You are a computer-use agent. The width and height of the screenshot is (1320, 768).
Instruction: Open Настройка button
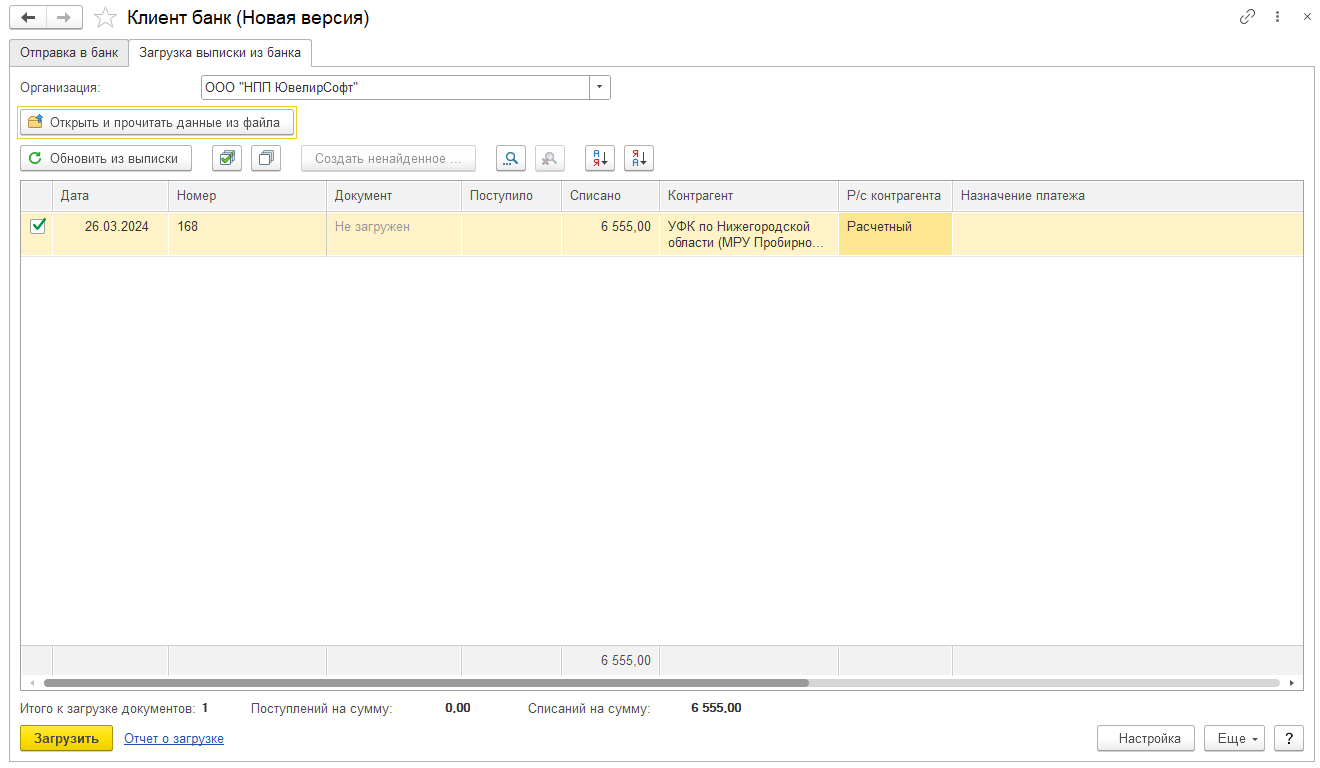click(x=1146, y=738)
